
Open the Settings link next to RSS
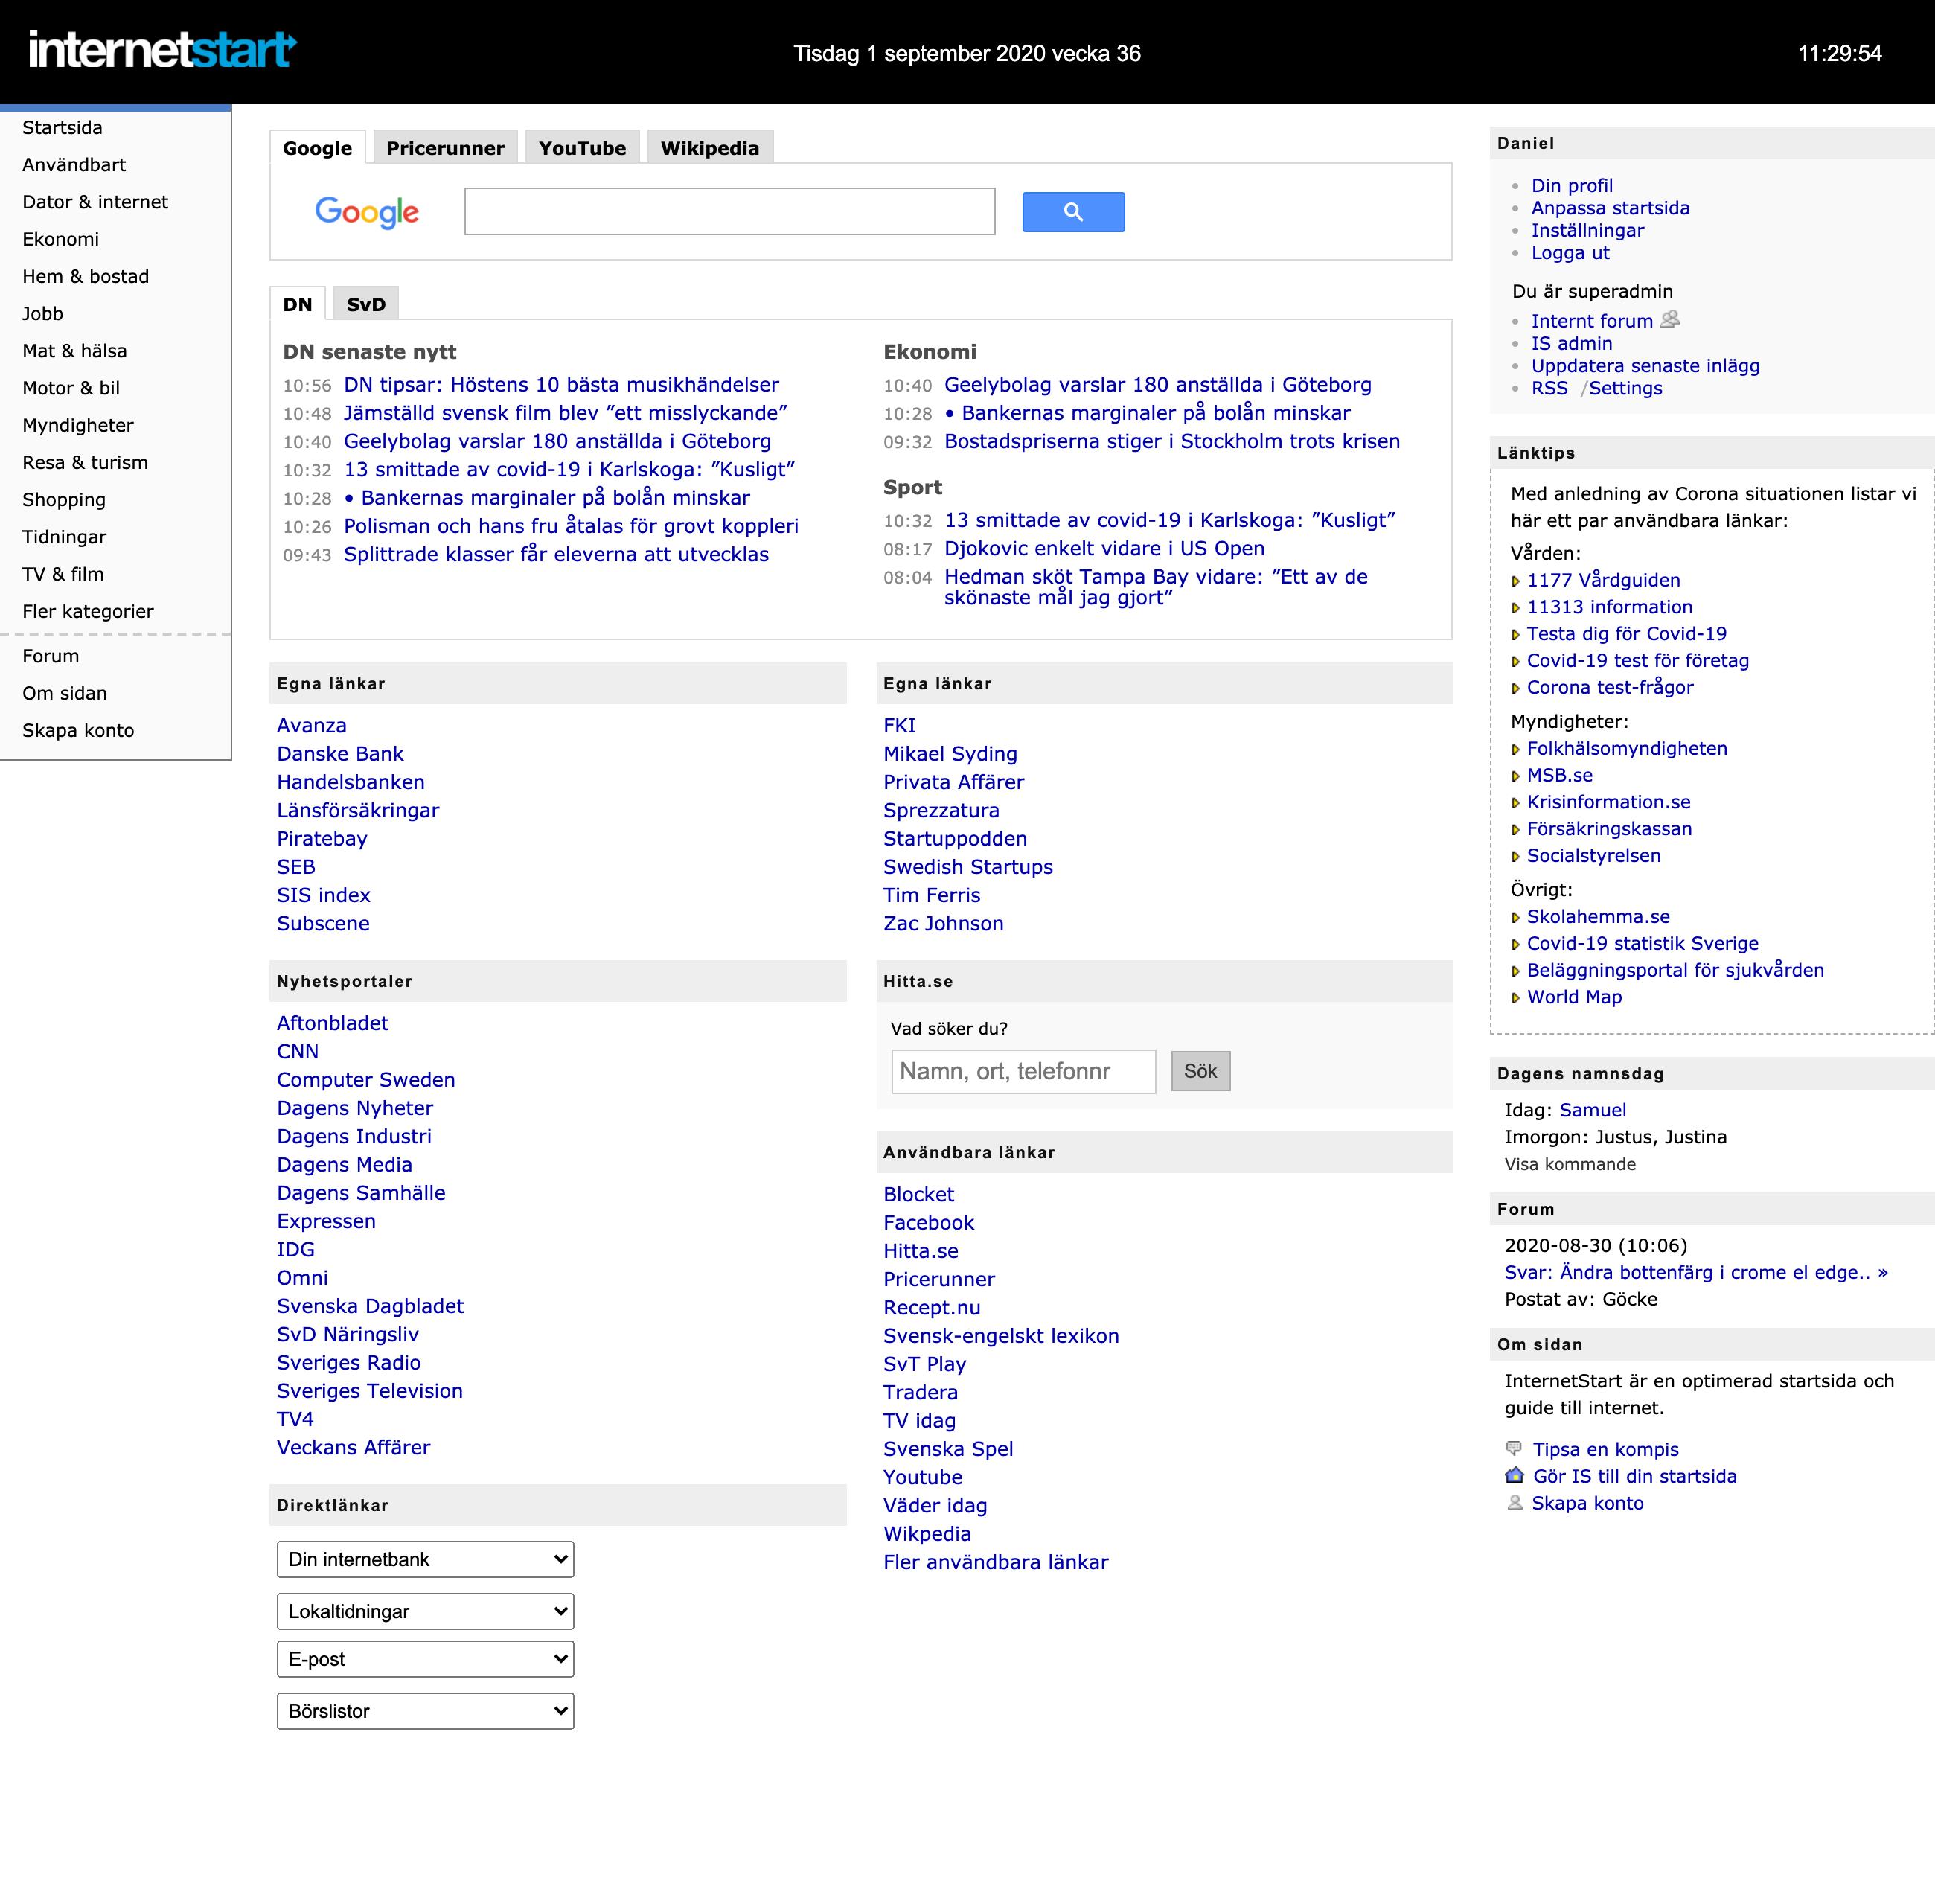tap(1625, 388)
